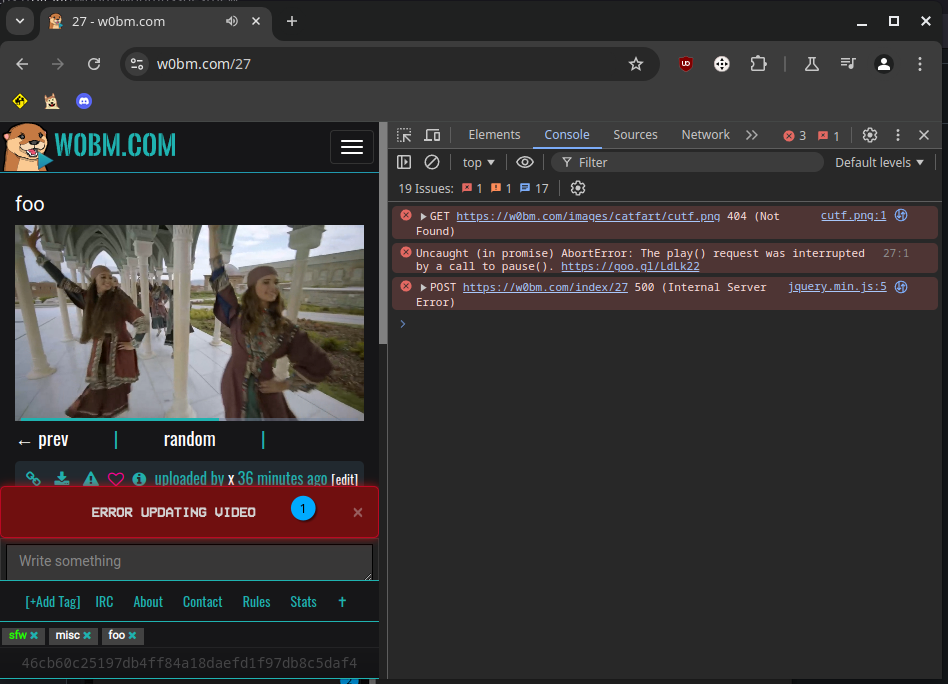The width and height of the screenshot is (948, 684).
Task: Open the Chrome three-dot menu
Action: tap(920, 64)
